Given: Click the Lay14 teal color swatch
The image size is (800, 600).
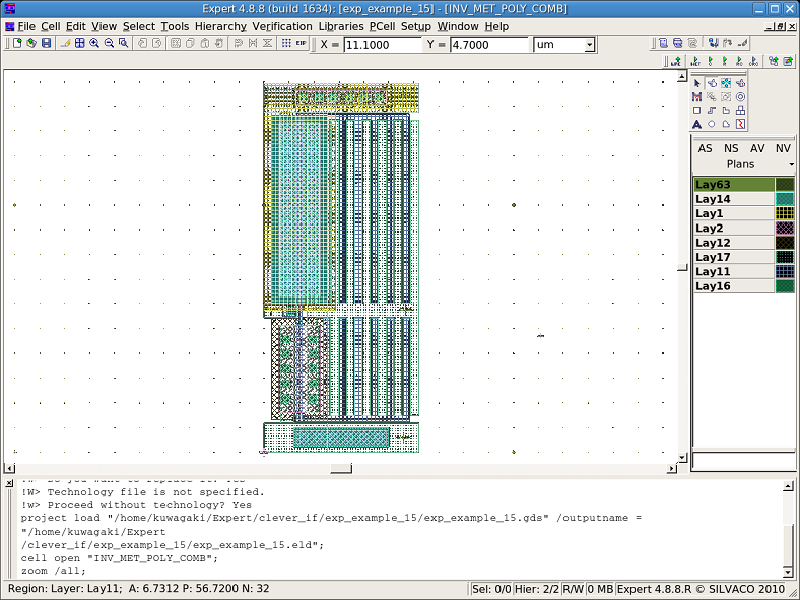Looking at the screenshot, I should (x=785, y=199).
